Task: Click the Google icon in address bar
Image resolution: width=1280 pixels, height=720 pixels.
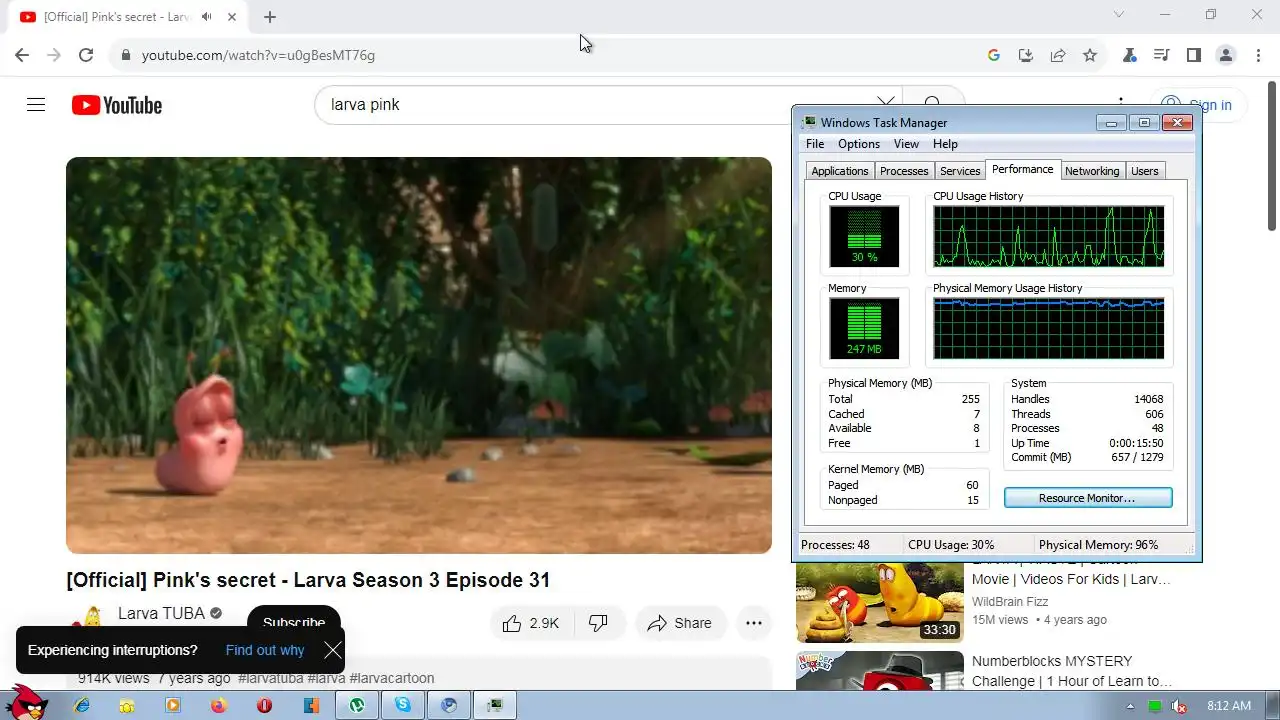Action: coord(994,55)
